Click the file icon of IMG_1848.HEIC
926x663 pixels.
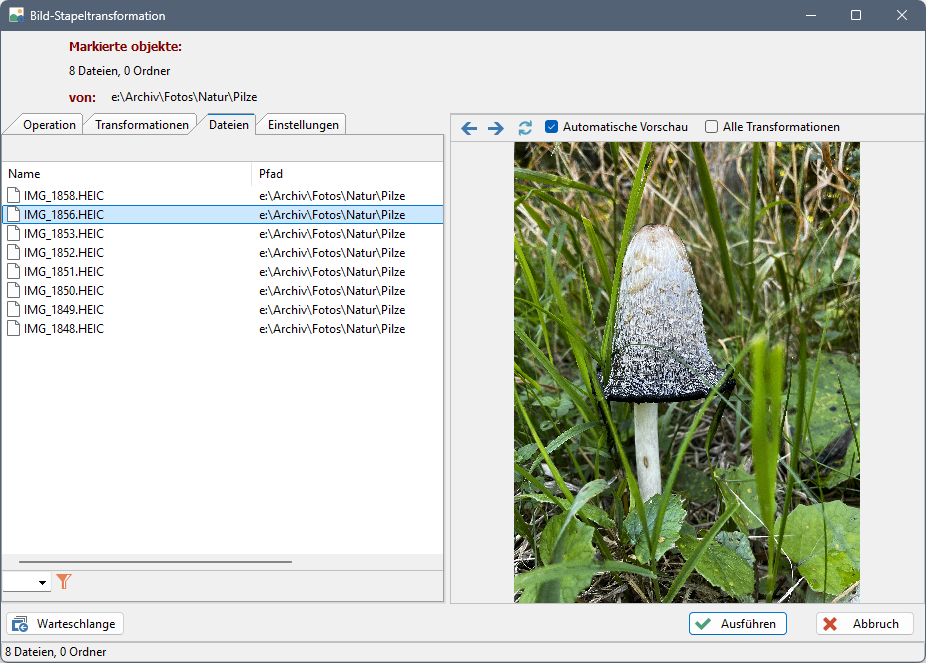[x=14, y=329]
